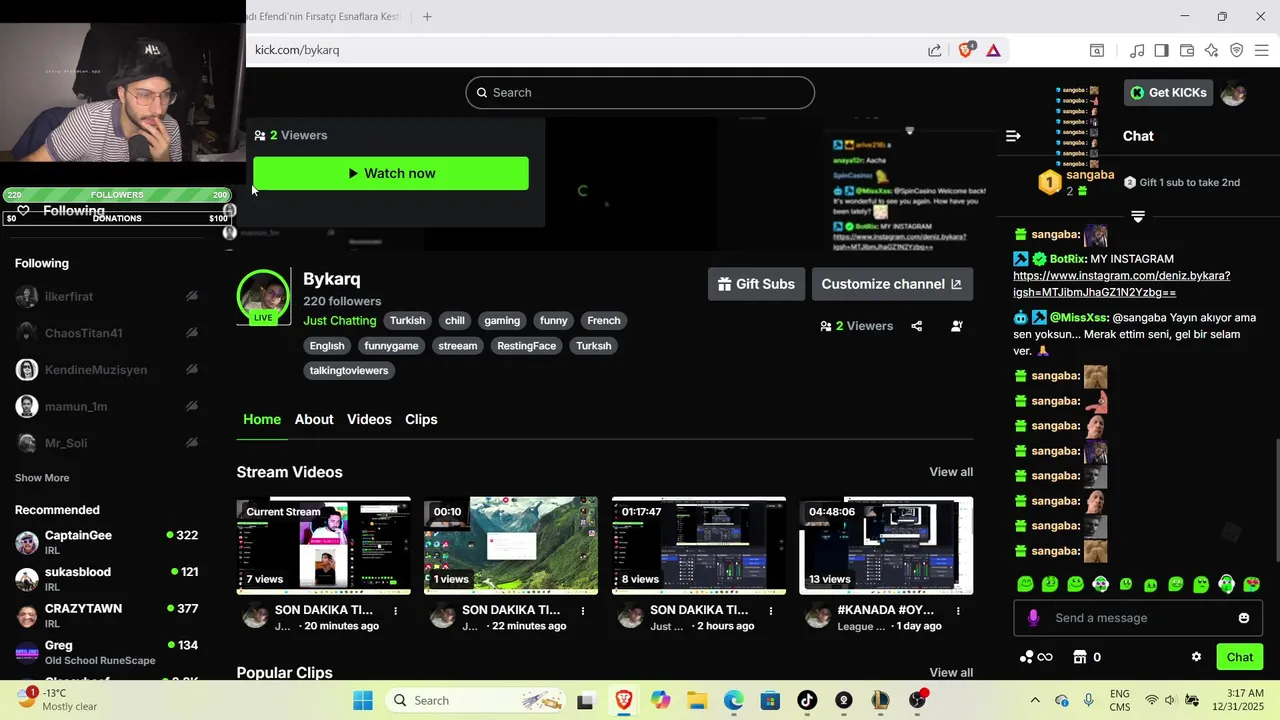Select the RestingFace tag
The width and height of the screenshot is (1280, 720).
click(527, 346)
